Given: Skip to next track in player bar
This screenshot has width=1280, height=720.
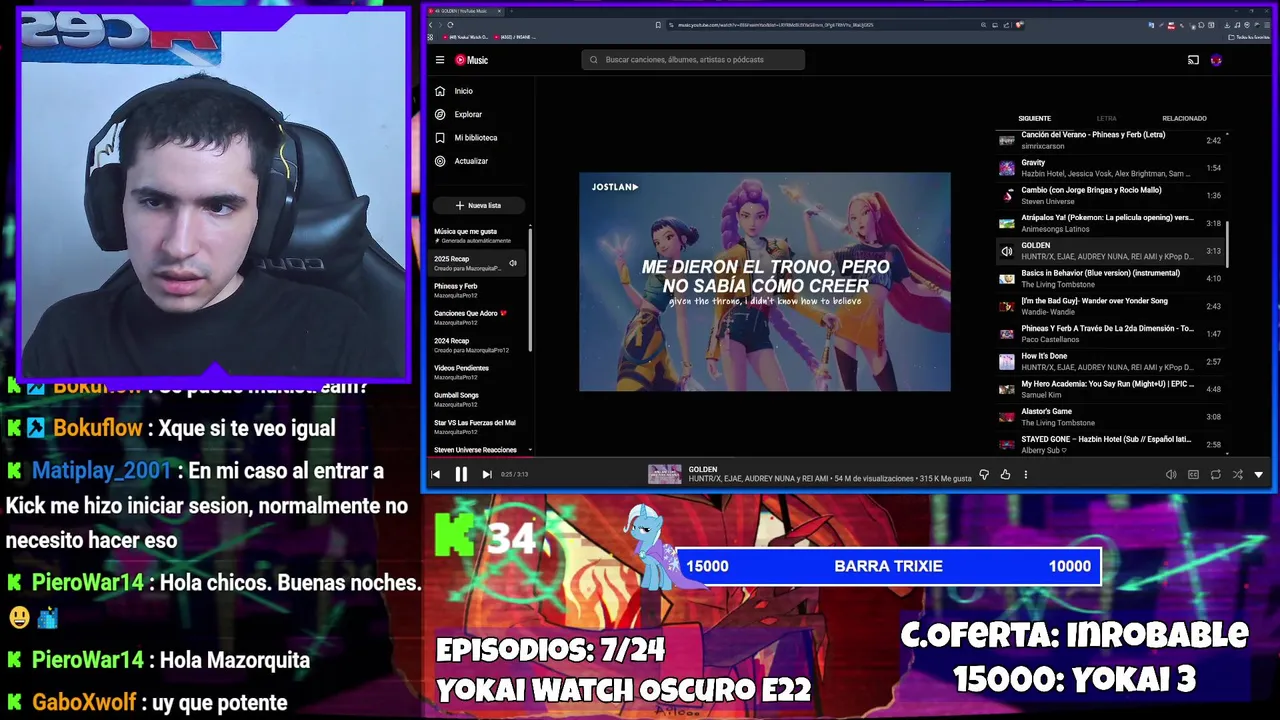Looking at the screenshot, I should point(487,475).
